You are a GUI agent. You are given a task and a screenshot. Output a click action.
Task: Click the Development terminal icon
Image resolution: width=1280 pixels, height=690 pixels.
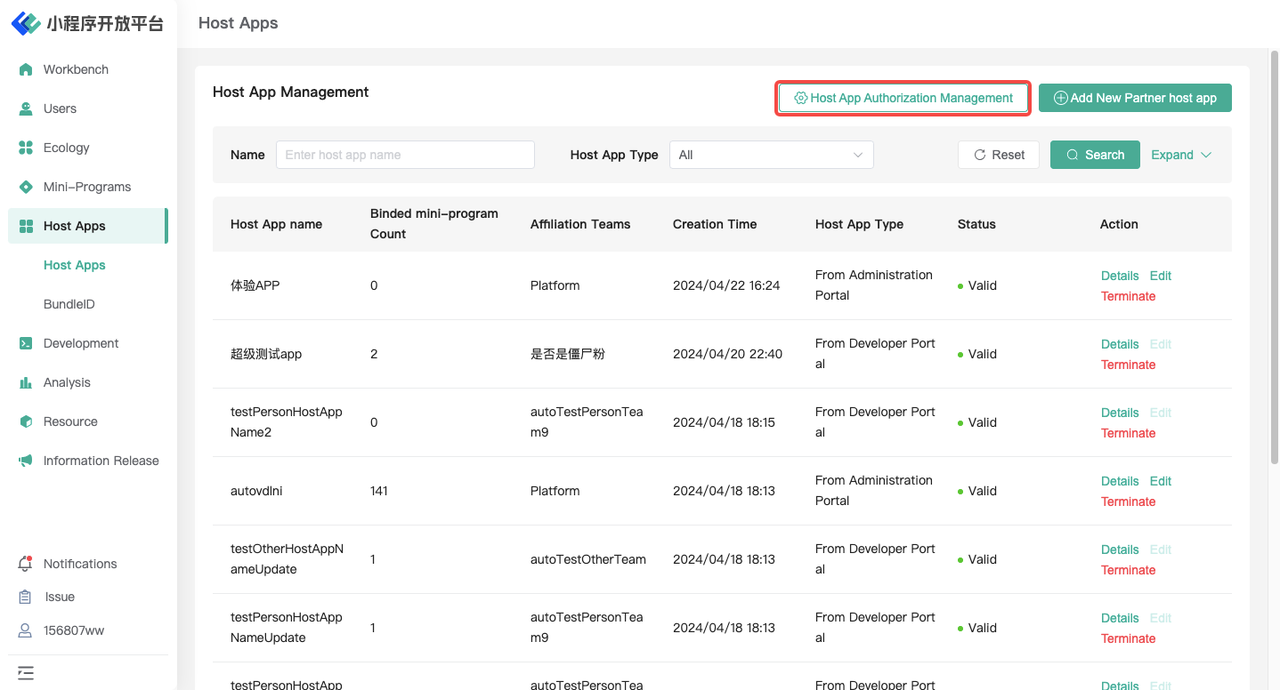click(x=26, y=344)
